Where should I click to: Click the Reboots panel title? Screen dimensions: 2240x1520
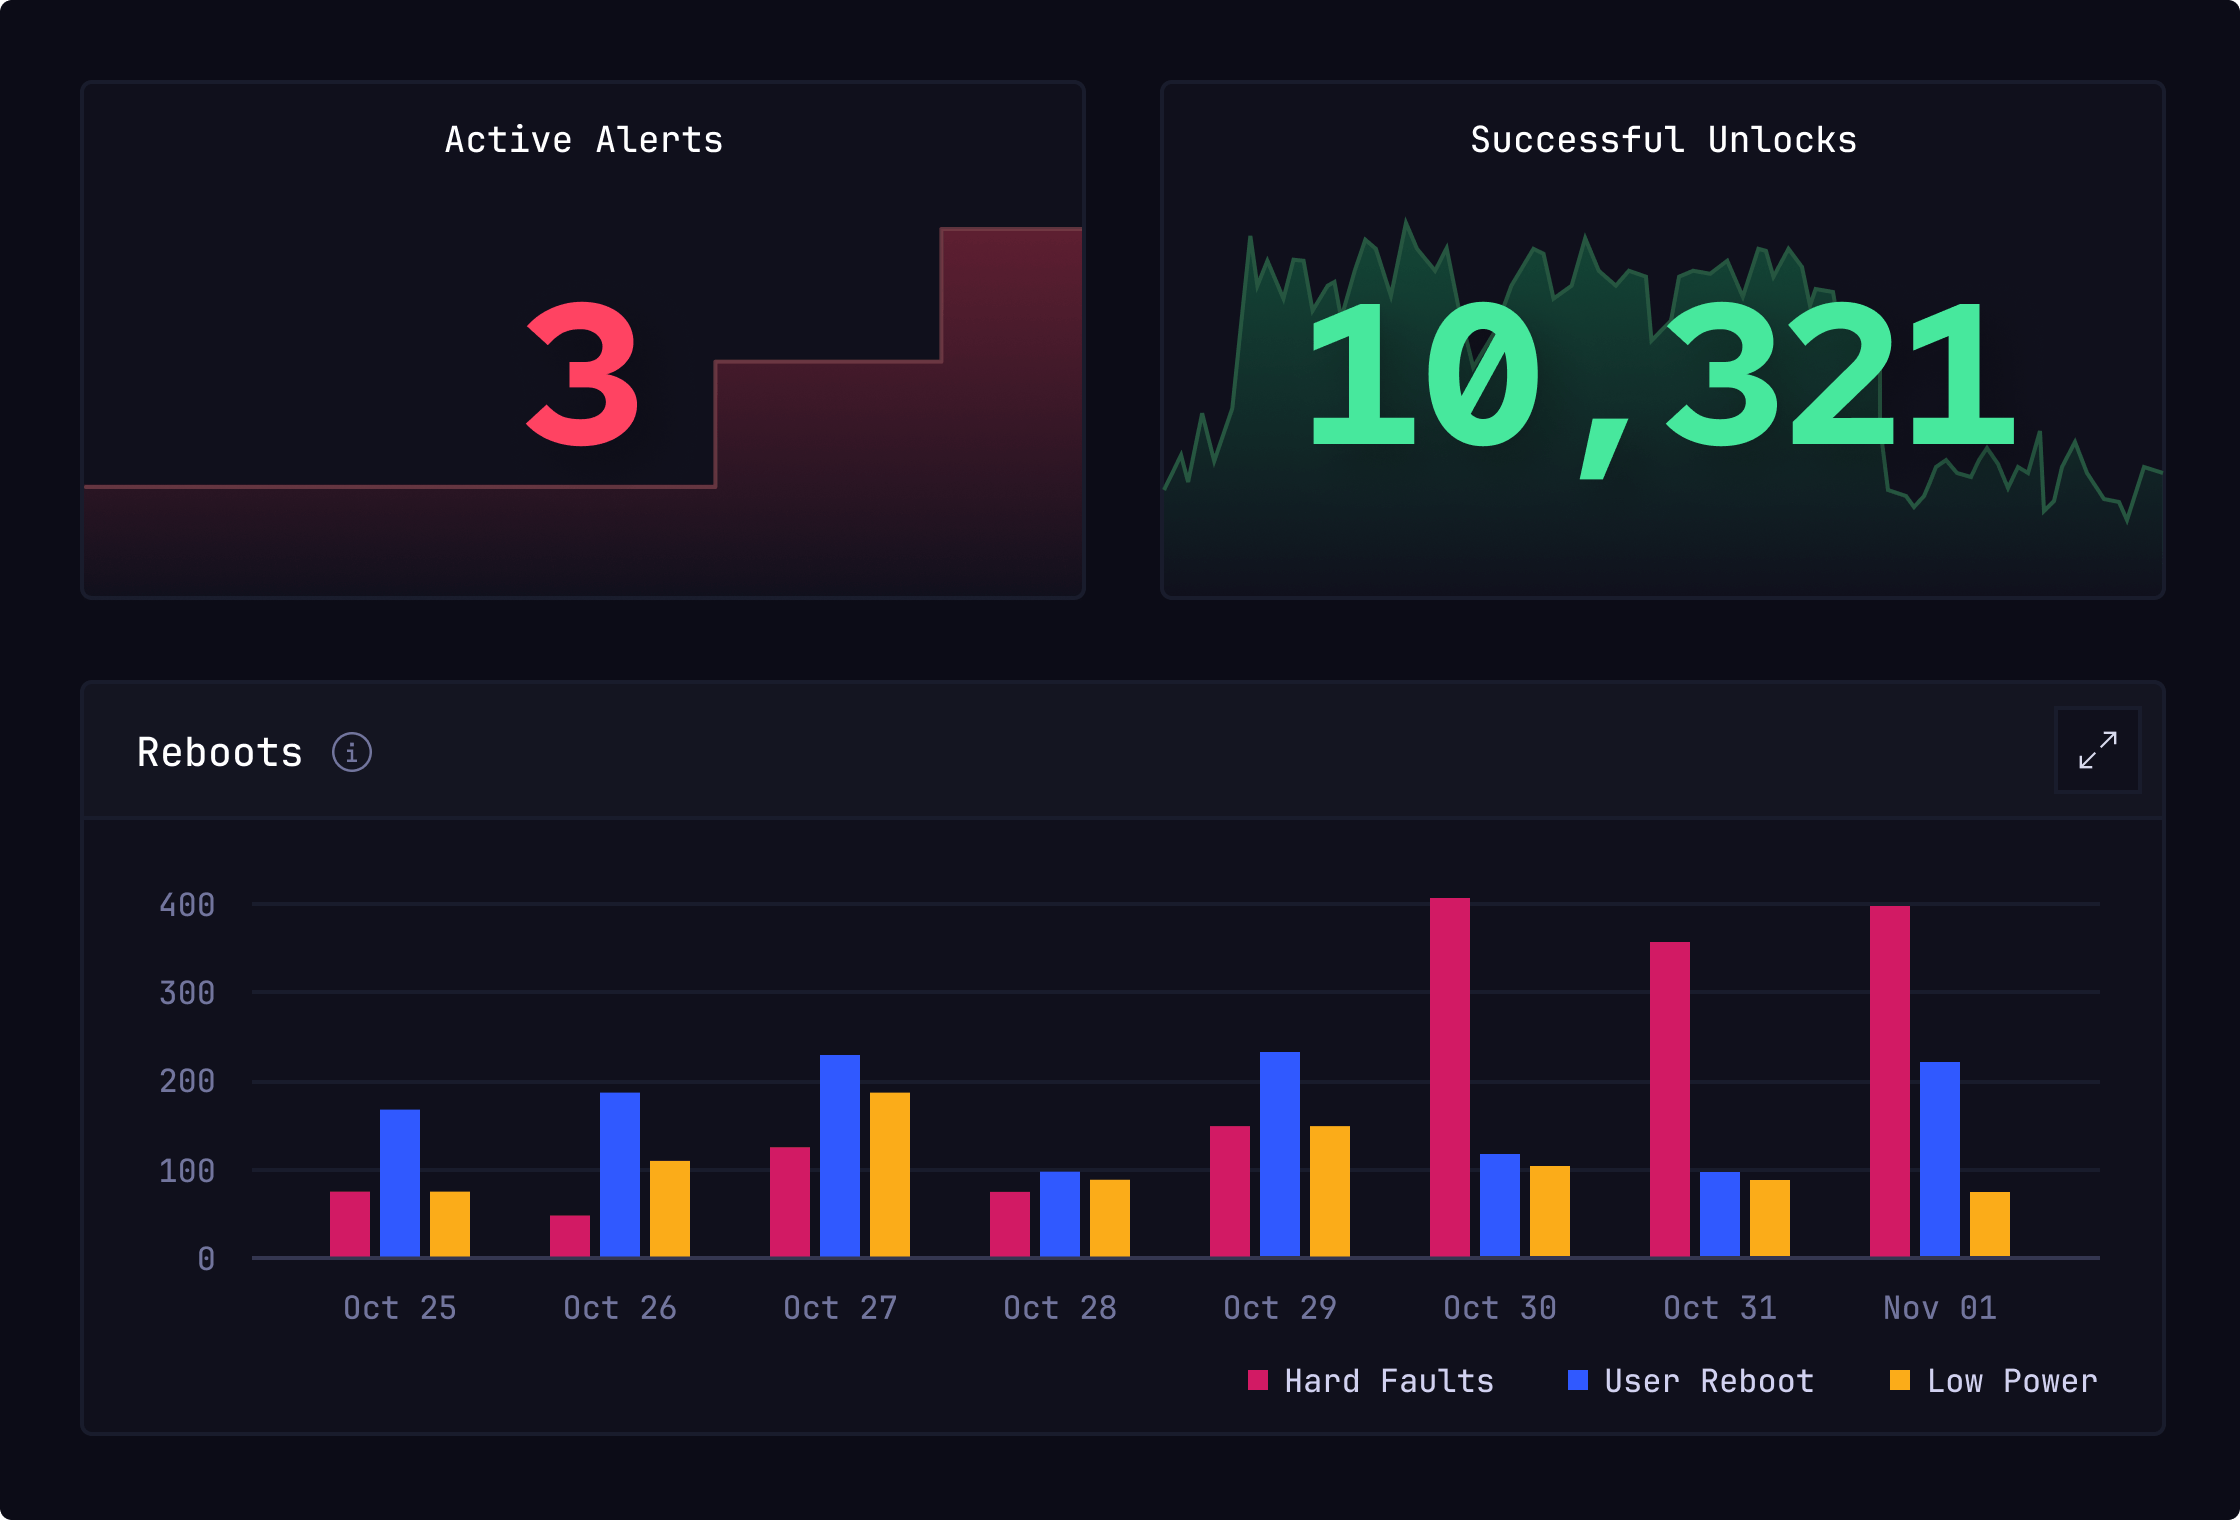tap(219, 751)
